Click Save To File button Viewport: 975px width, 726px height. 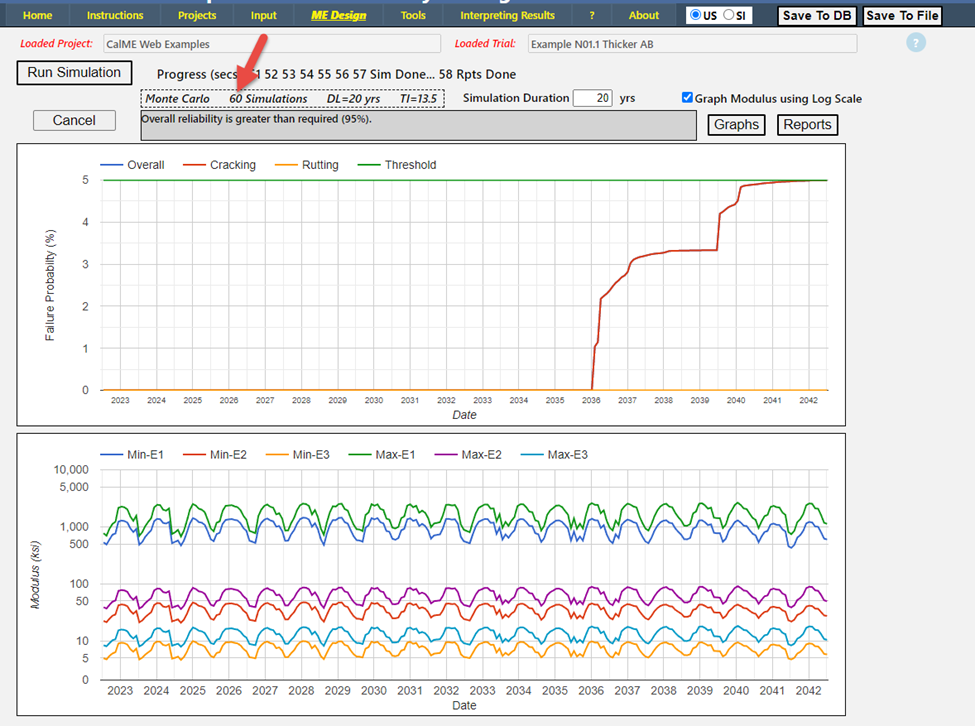point(903,15)
